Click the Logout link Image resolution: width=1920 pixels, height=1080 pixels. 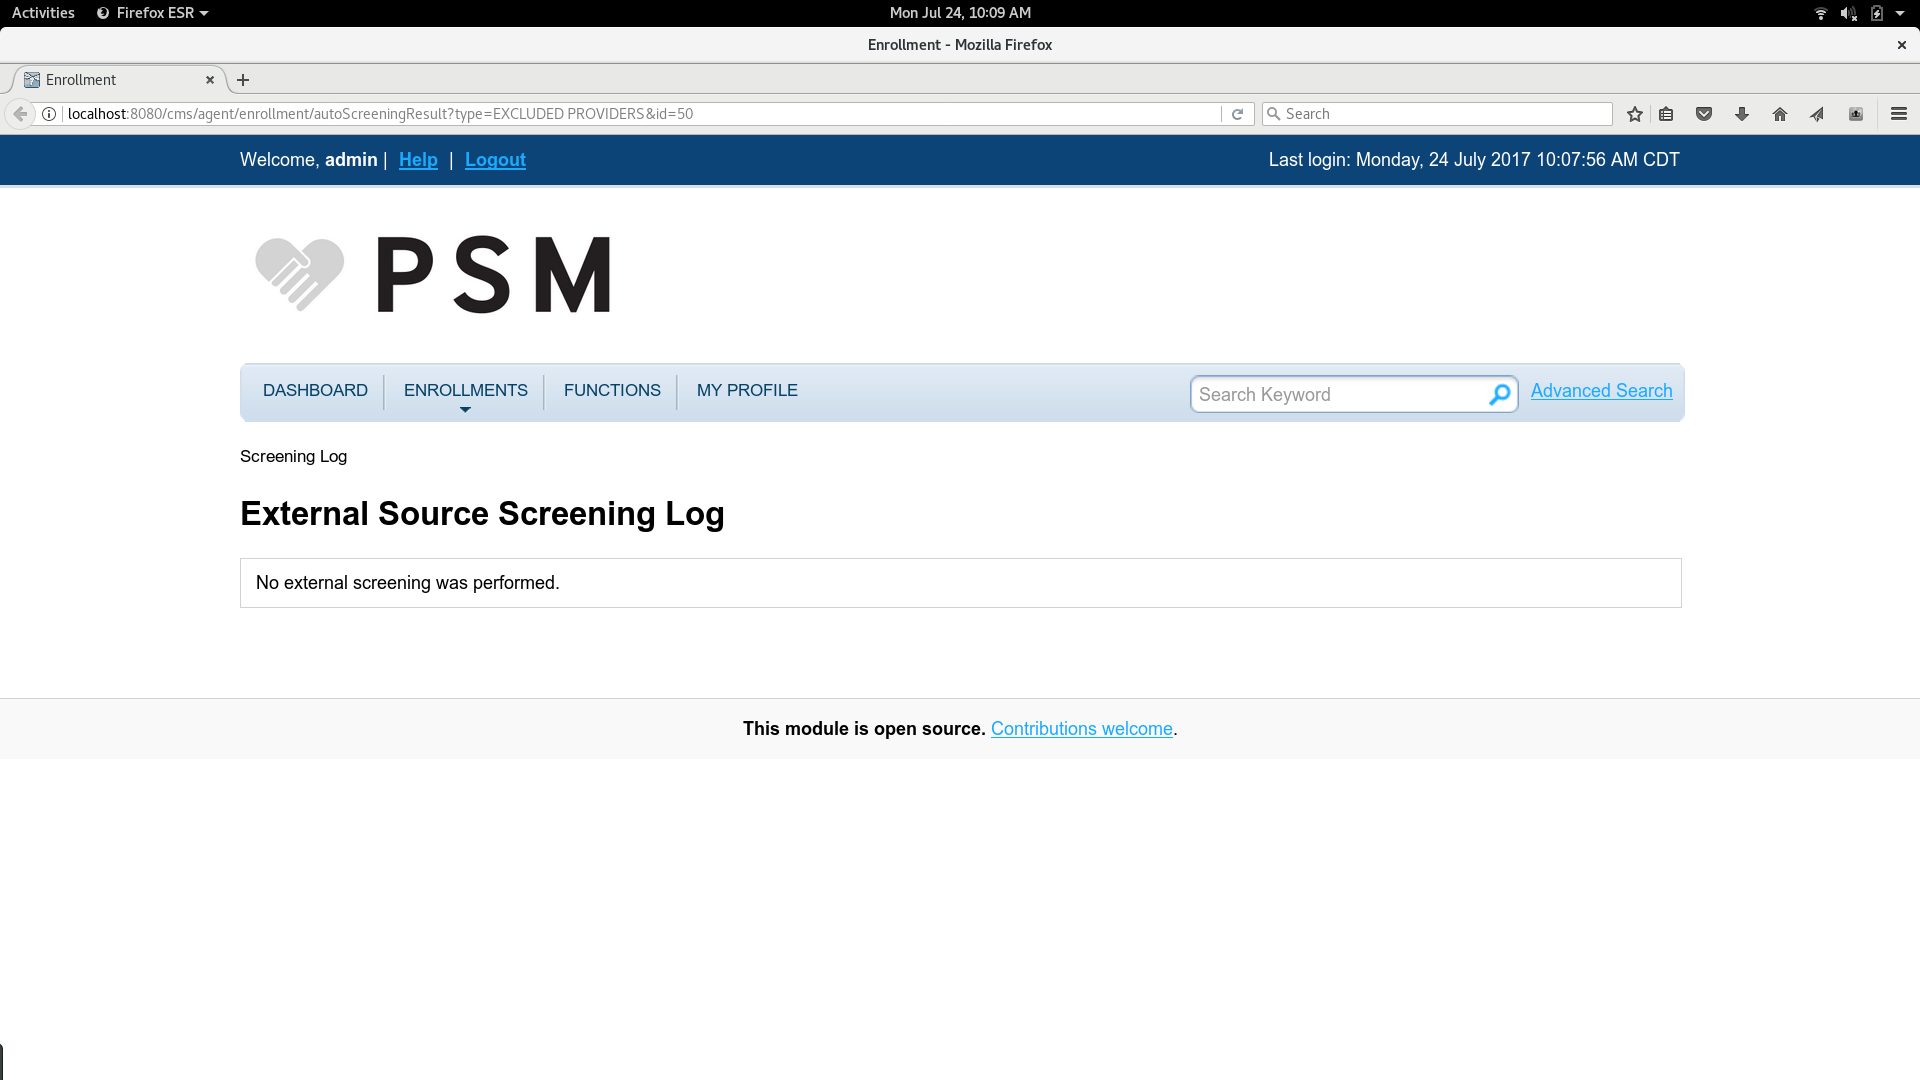(495, 160)
